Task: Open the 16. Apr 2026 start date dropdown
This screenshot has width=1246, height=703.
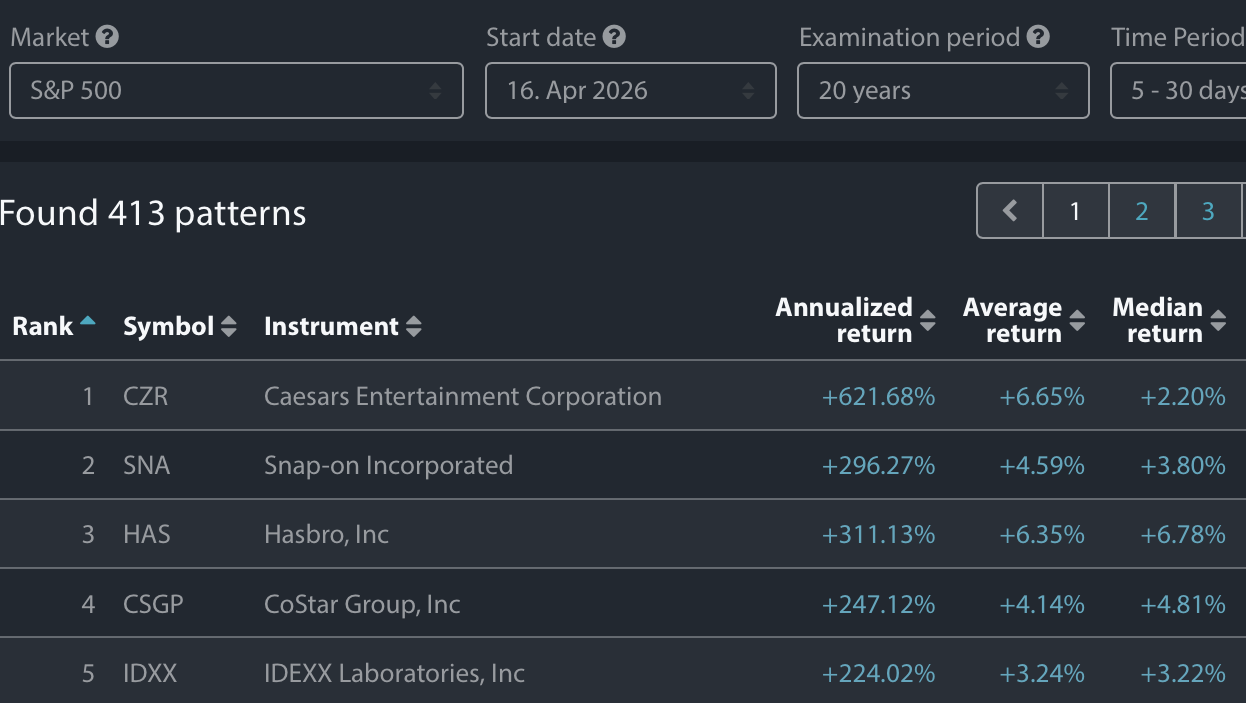Action: (x=630, y=91)
